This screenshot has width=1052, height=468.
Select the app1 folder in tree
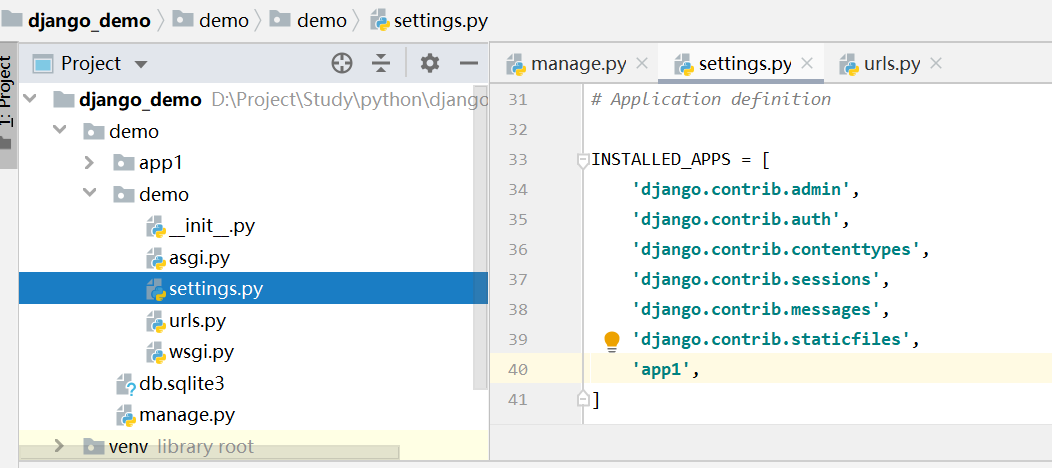click(160, 163)
